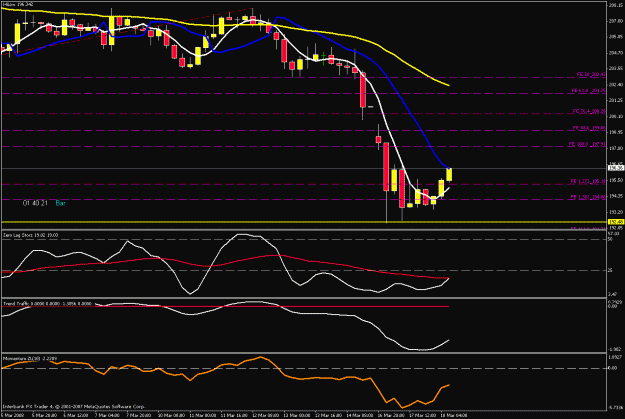625x419 pixels.
Task: Click the 193.20 value on price scale
Action: 616,212
